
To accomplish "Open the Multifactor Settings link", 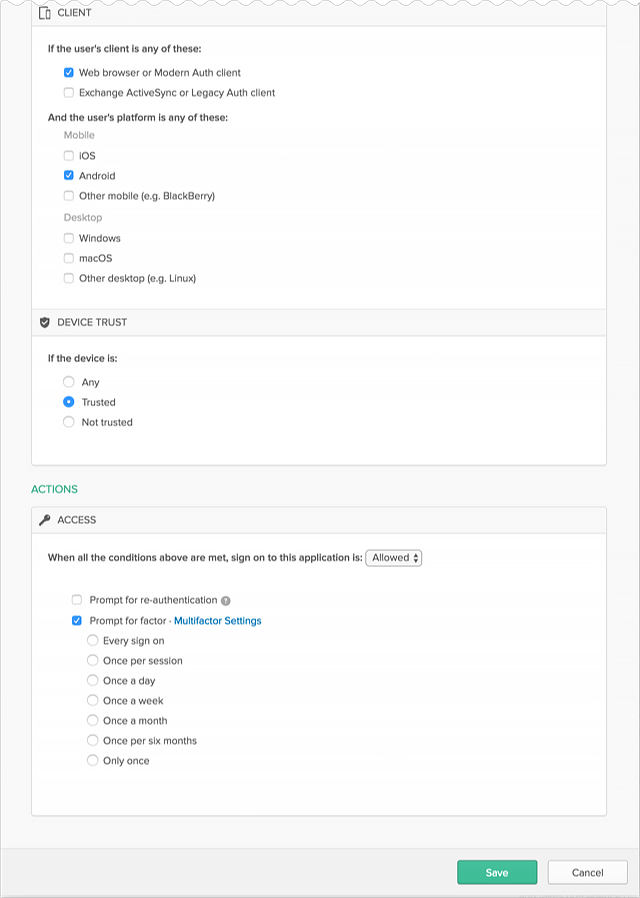I will (217, 621).
